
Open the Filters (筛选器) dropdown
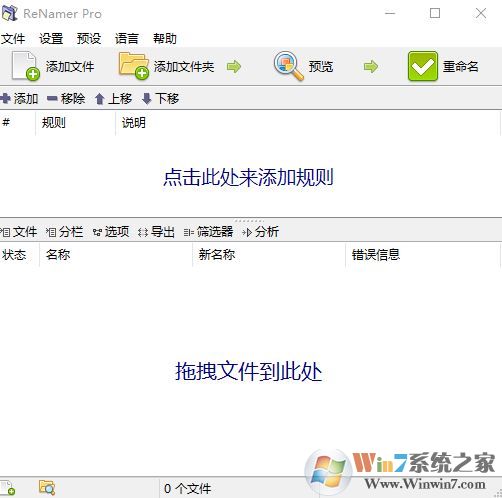[208, 232]
